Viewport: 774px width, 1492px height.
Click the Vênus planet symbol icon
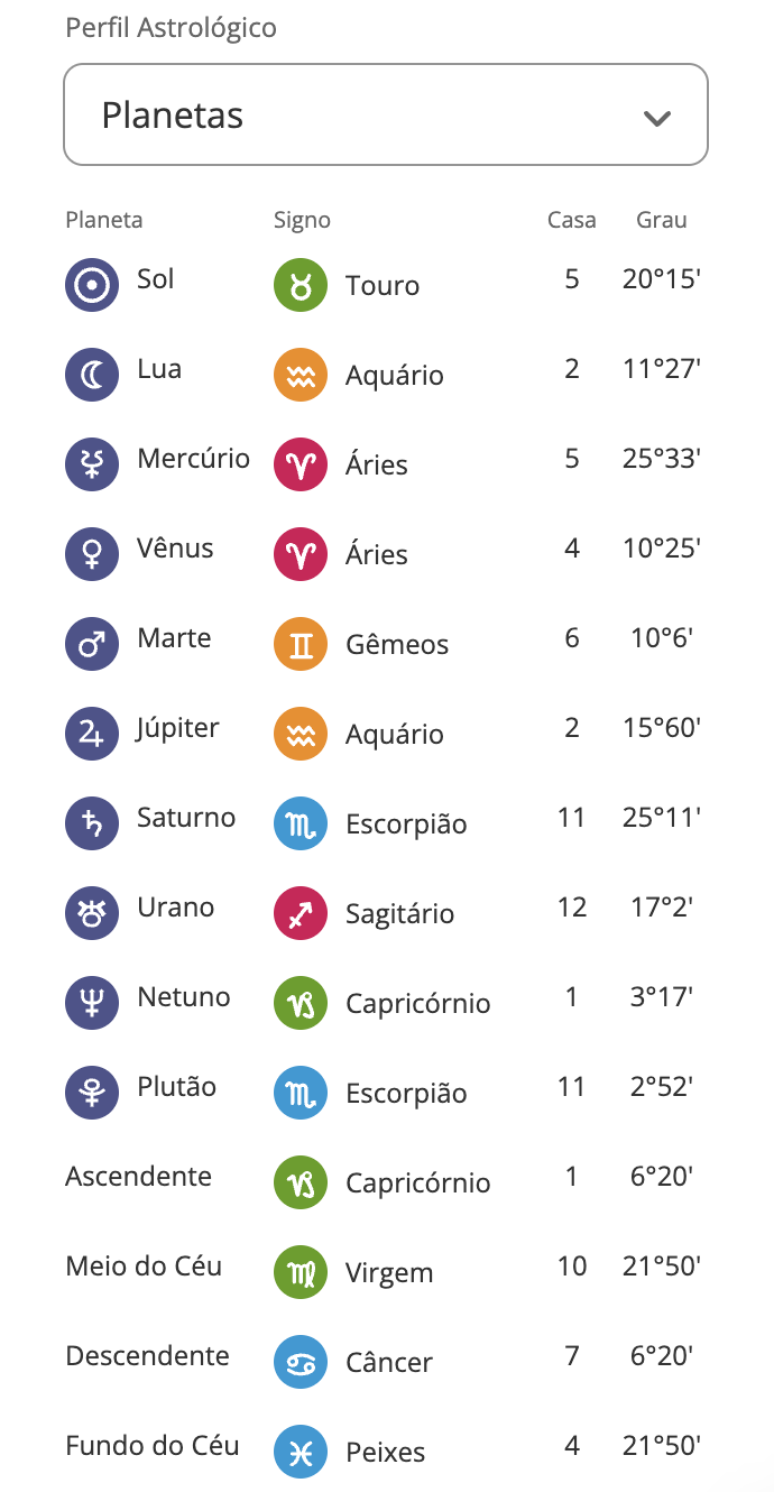tap(92, 554)
